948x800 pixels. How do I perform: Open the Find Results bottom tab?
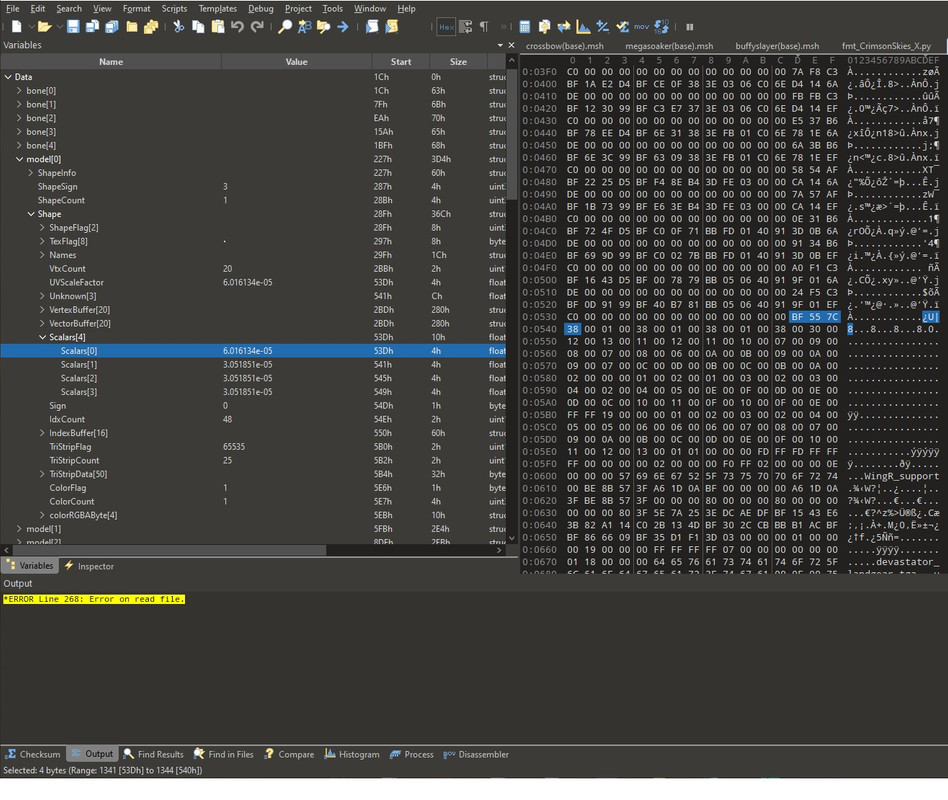[x=154, y=754]
